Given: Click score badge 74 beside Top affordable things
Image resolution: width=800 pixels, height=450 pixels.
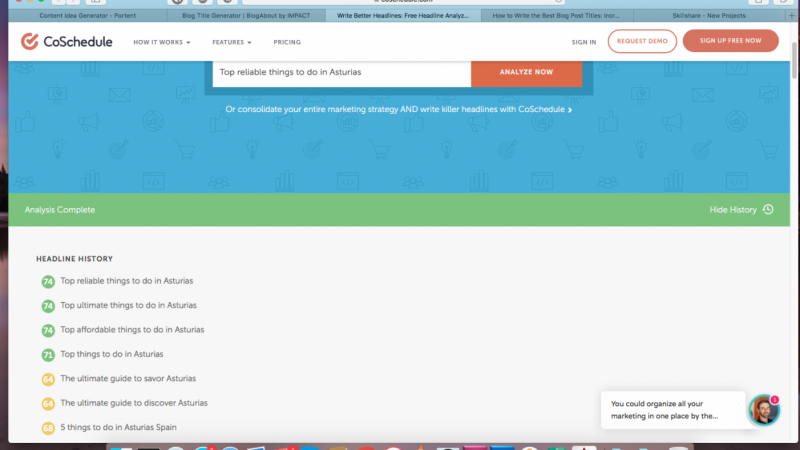Looking at the screenshot, I should tap(48, 331).
